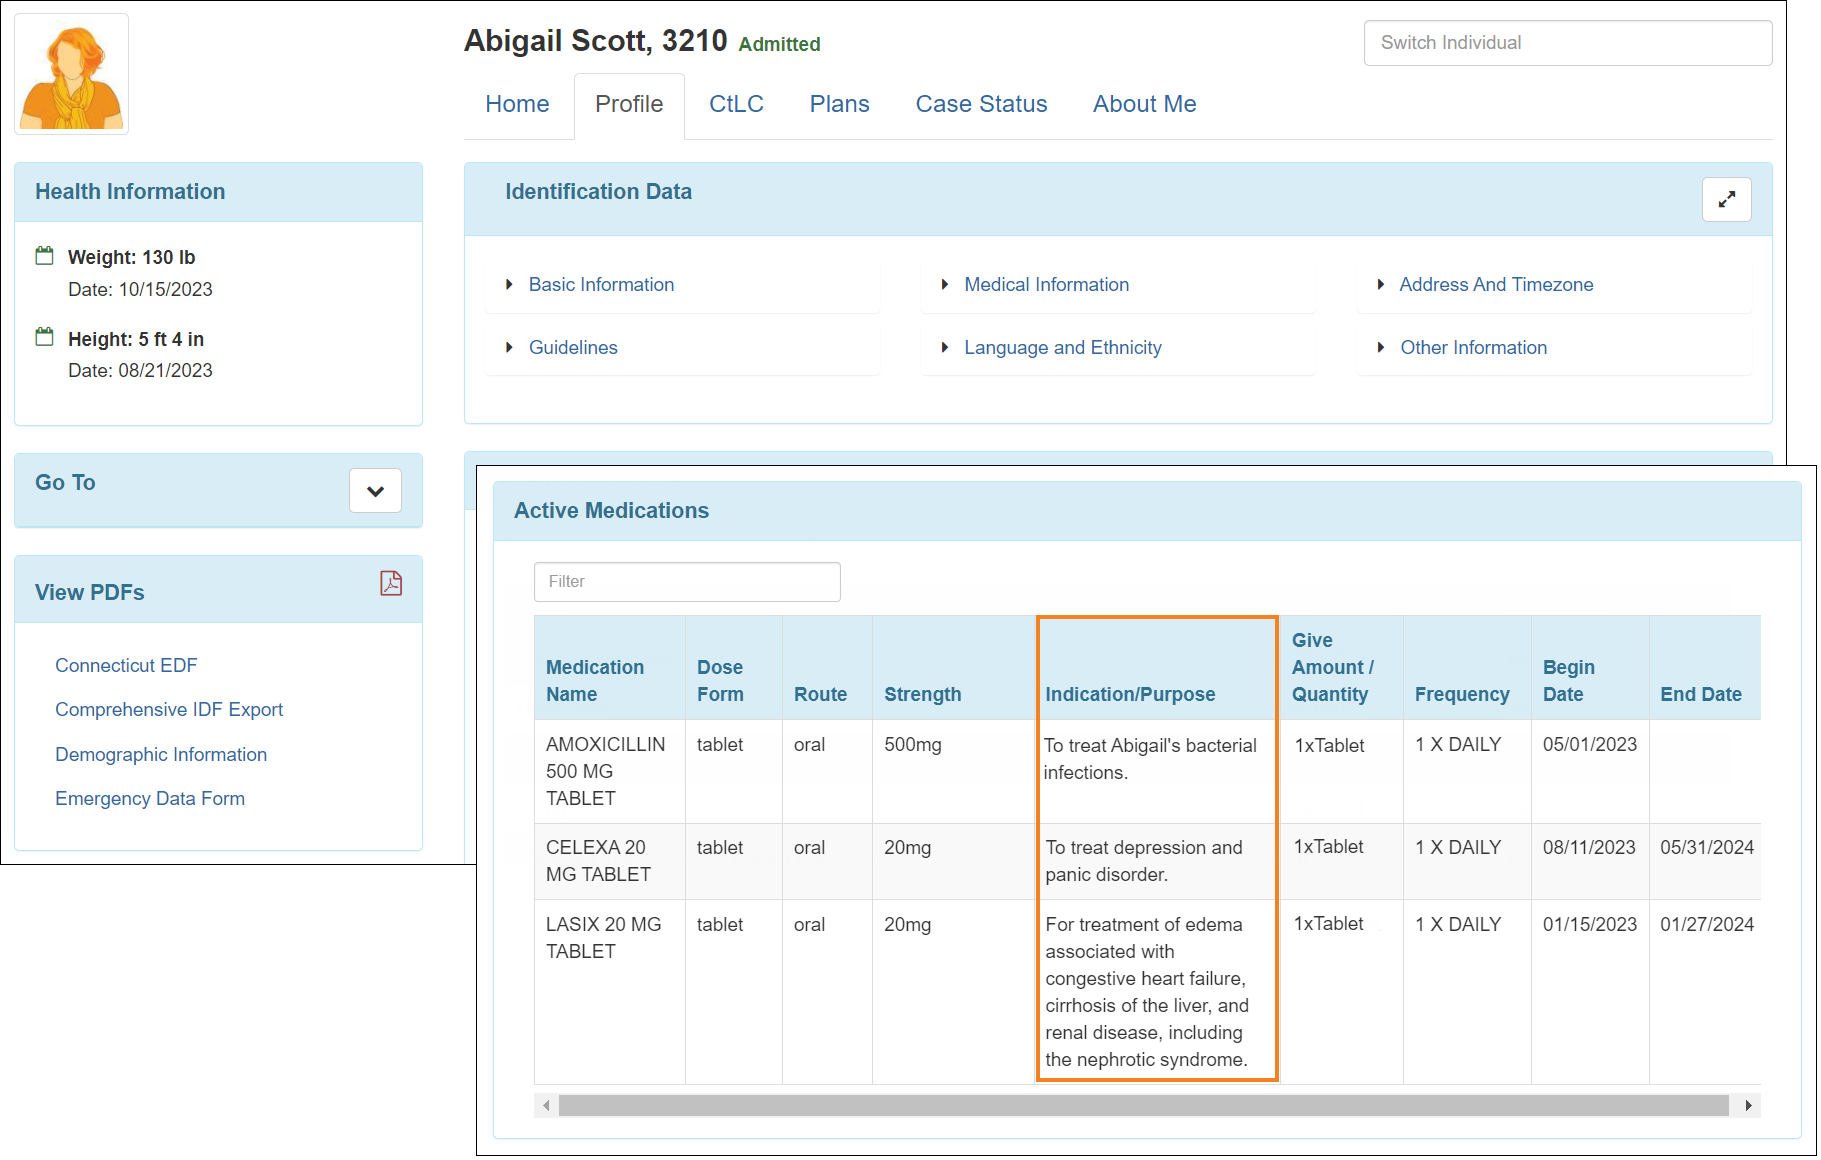Open the Connecticut EDF PDF link
The width and height of the screenshot is (1821, 1160).
pos(126,666)
